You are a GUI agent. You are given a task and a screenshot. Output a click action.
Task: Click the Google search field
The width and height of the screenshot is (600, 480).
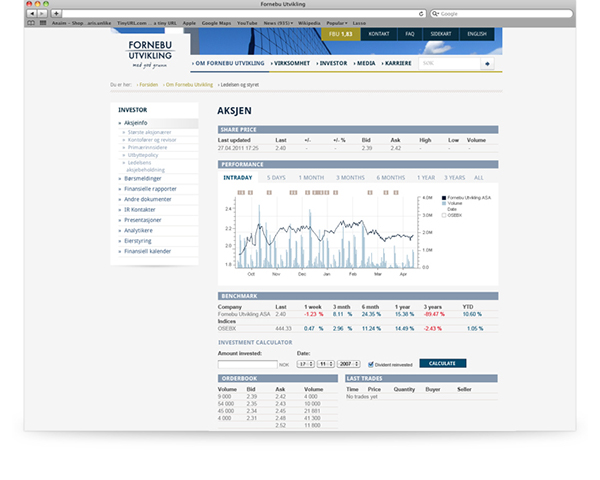(501, 13)
